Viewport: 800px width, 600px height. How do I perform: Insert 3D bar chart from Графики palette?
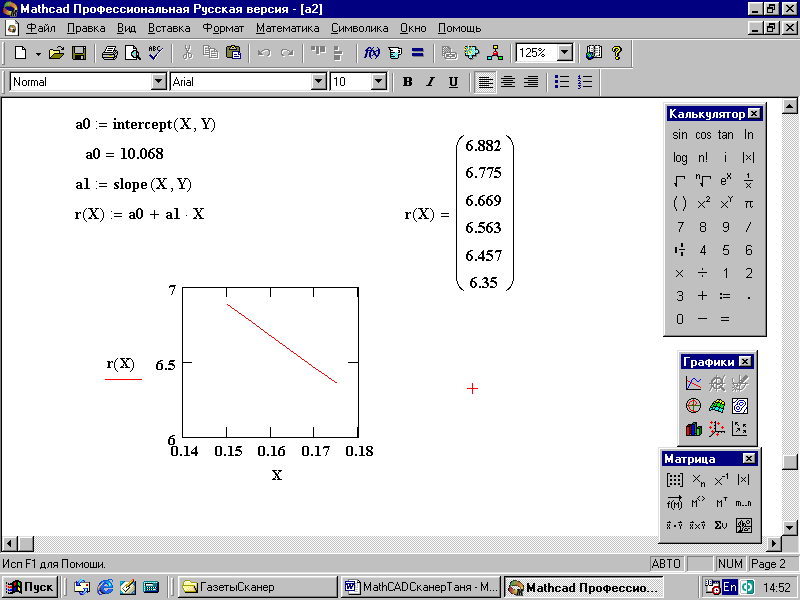[x=693, y=429]
